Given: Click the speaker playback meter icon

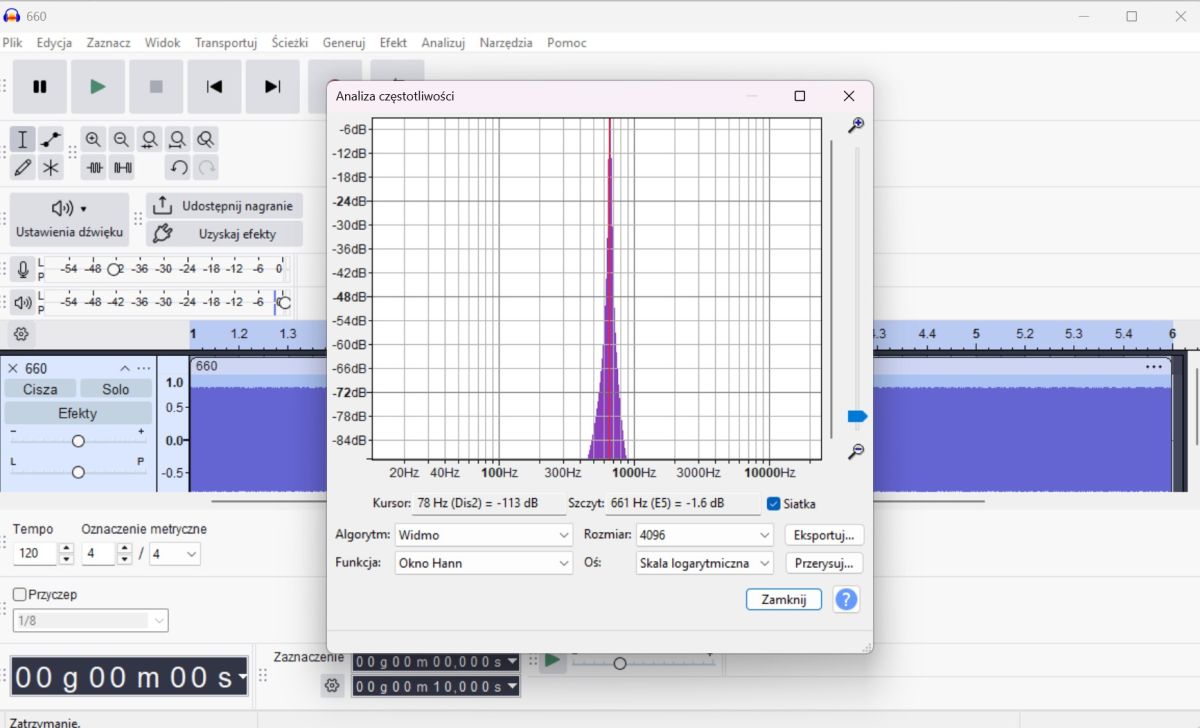Looking at the screenshot, I should pos(23,302).
